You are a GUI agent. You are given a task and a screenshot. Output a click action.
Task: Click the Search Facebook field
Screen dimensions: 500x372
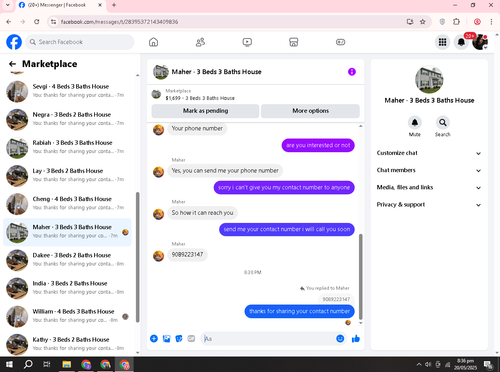tap(80, 42)
